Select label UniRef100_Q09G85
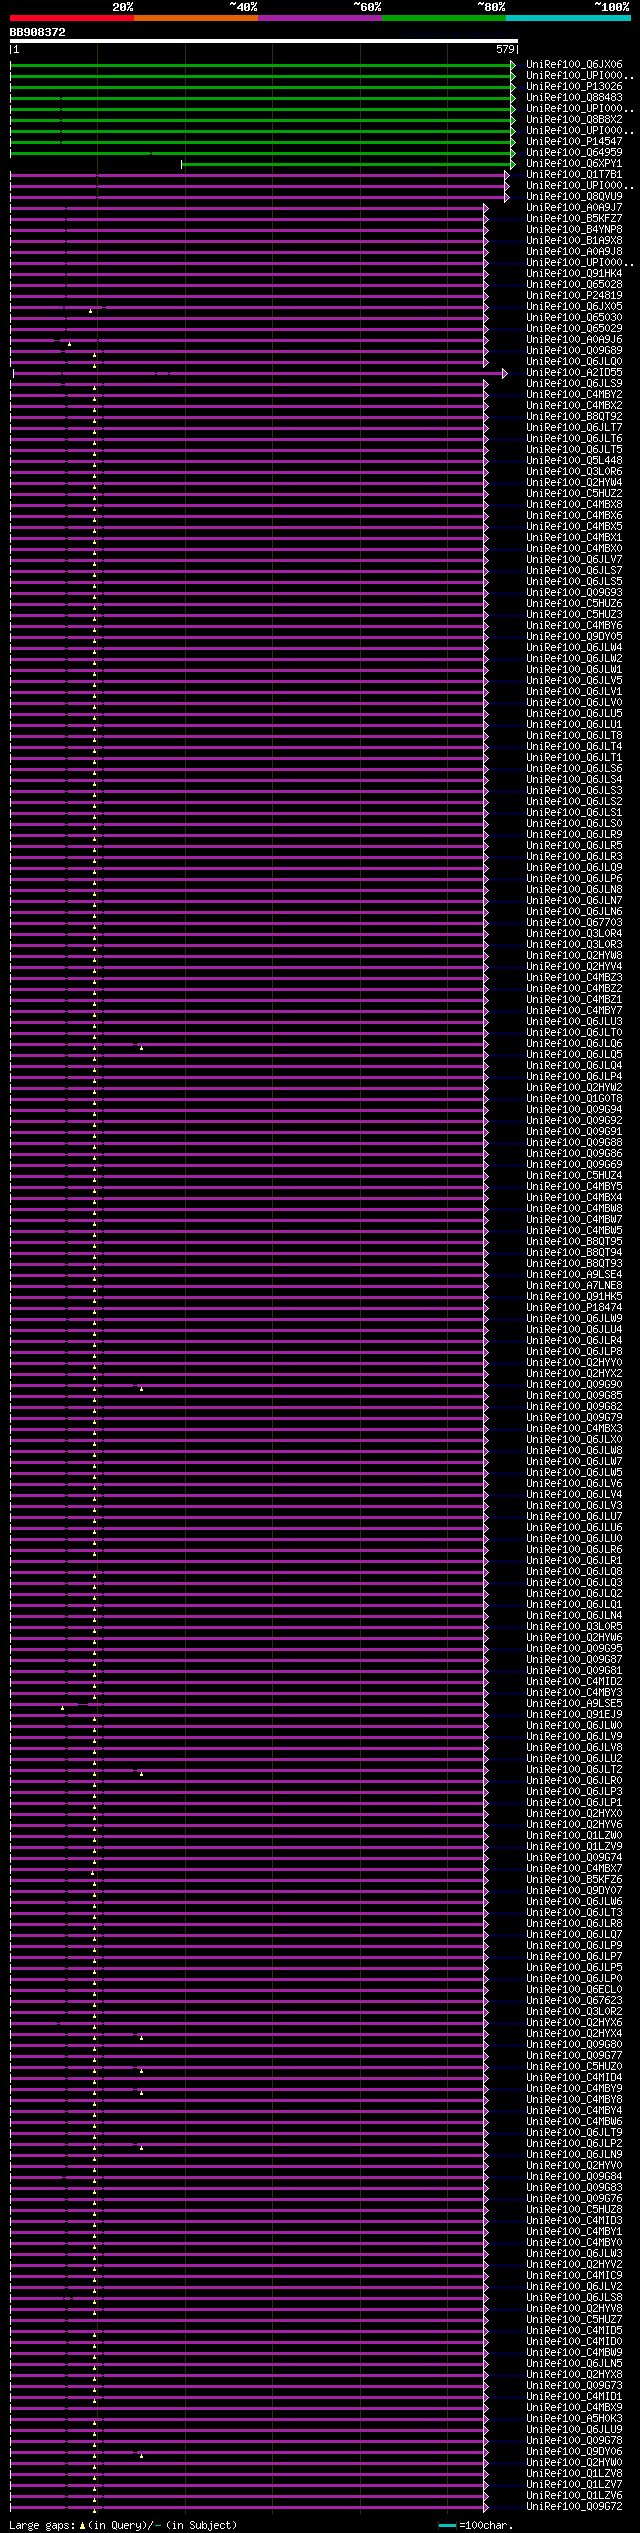This screenshot has width=640, height=2533. pos(574,1396)
